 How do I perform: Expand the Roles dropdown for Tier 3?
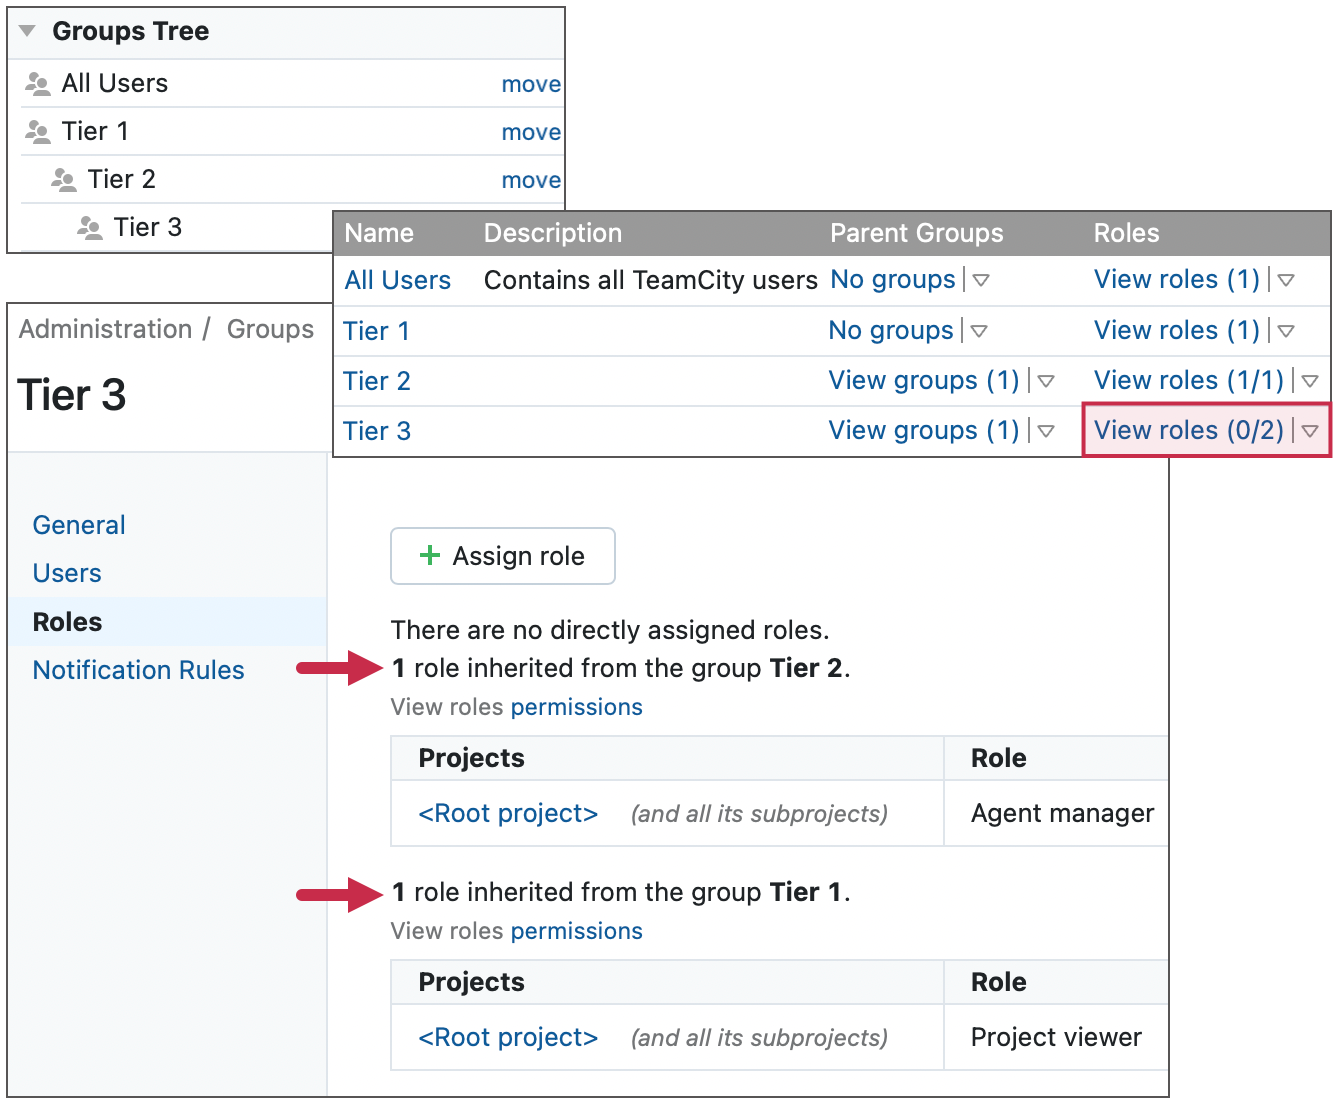click(x=1311, y=431)
